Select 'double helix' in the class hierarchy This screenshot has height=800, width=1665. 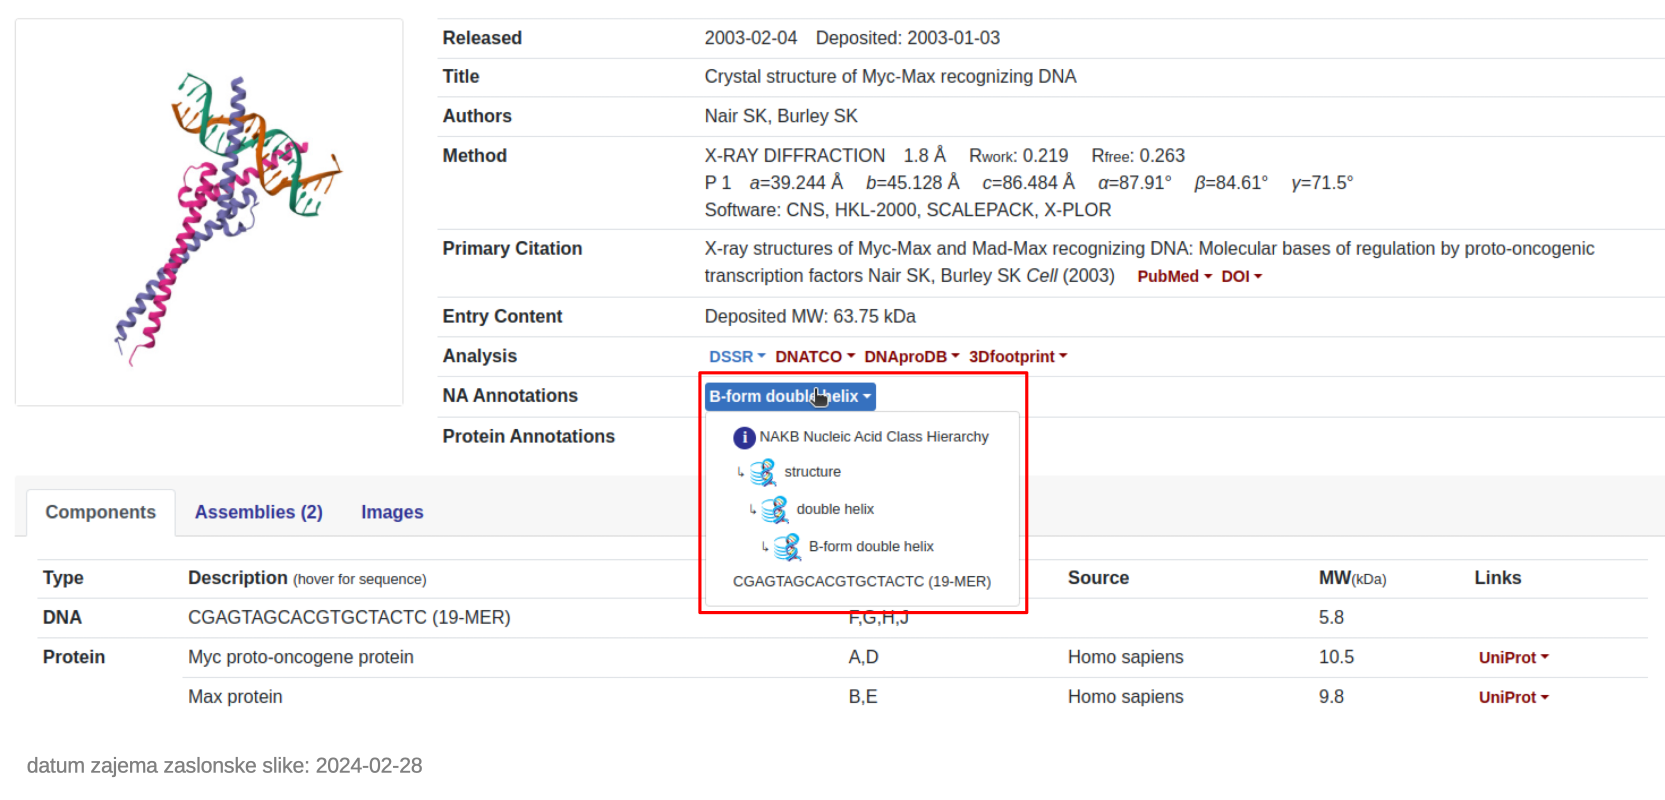[835, 509]
